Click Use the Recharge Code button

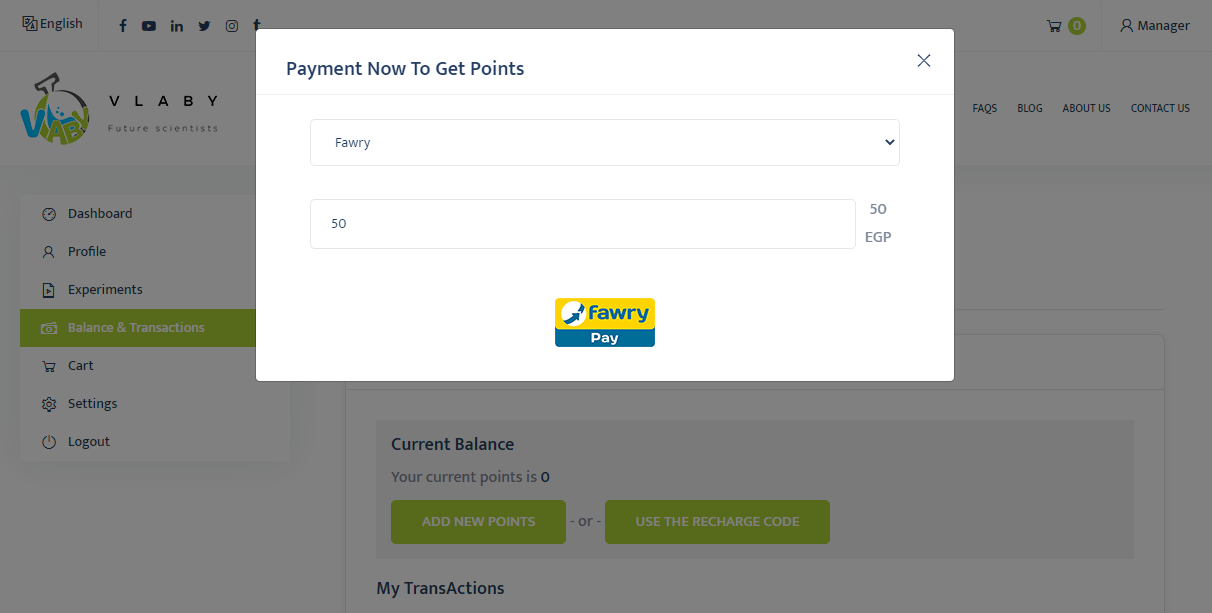pos(717,522)
